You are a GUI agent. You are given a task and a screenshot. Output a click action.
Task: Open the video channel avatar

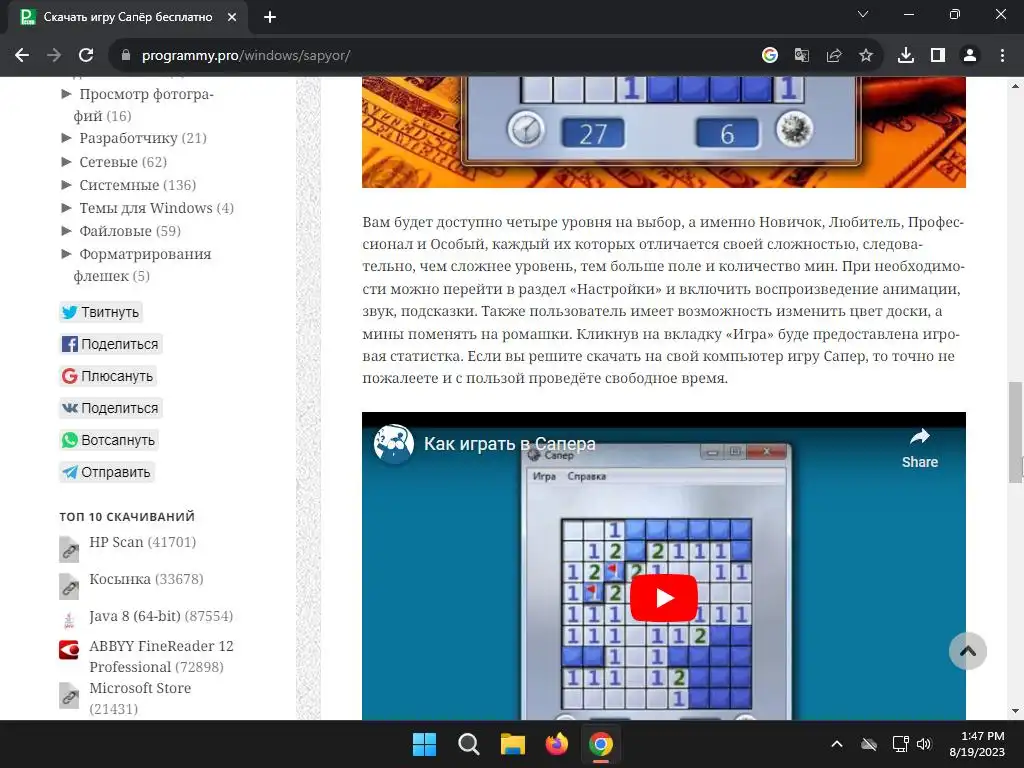click(x=394, y=444)
